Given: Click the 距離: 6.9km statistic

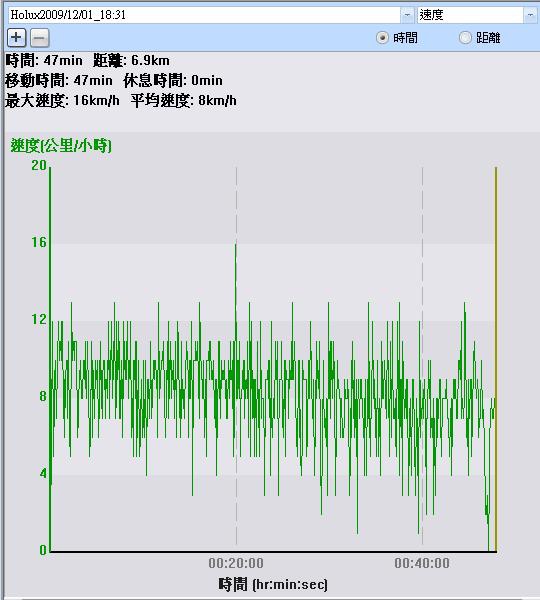Looking at the screenshot, I should click(x=131, y=60).
